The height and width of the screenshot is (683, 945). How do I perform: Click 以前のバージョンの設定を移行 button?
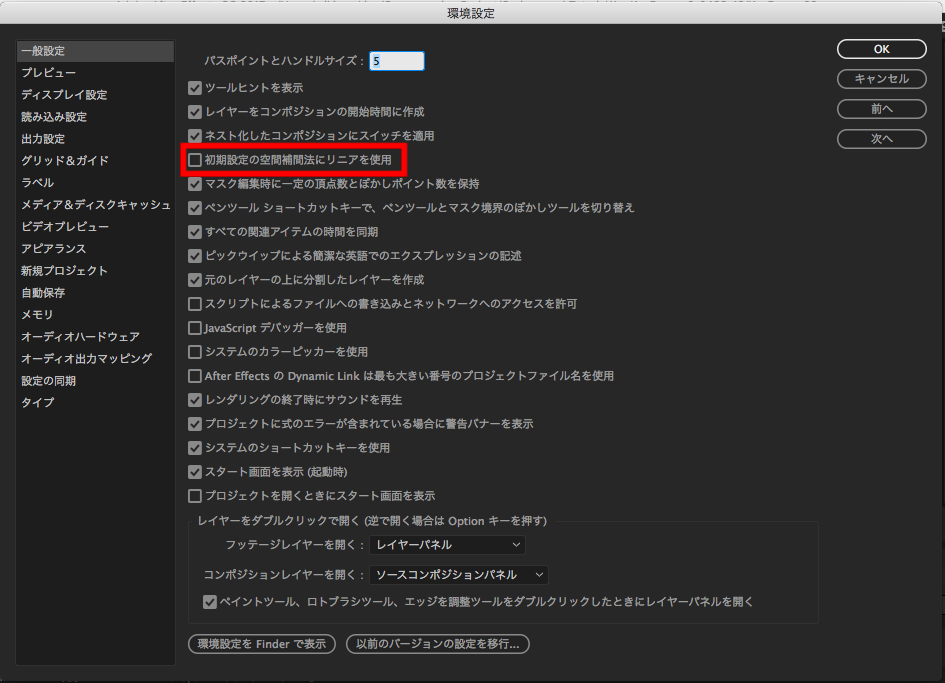click(x=438, y=644)
